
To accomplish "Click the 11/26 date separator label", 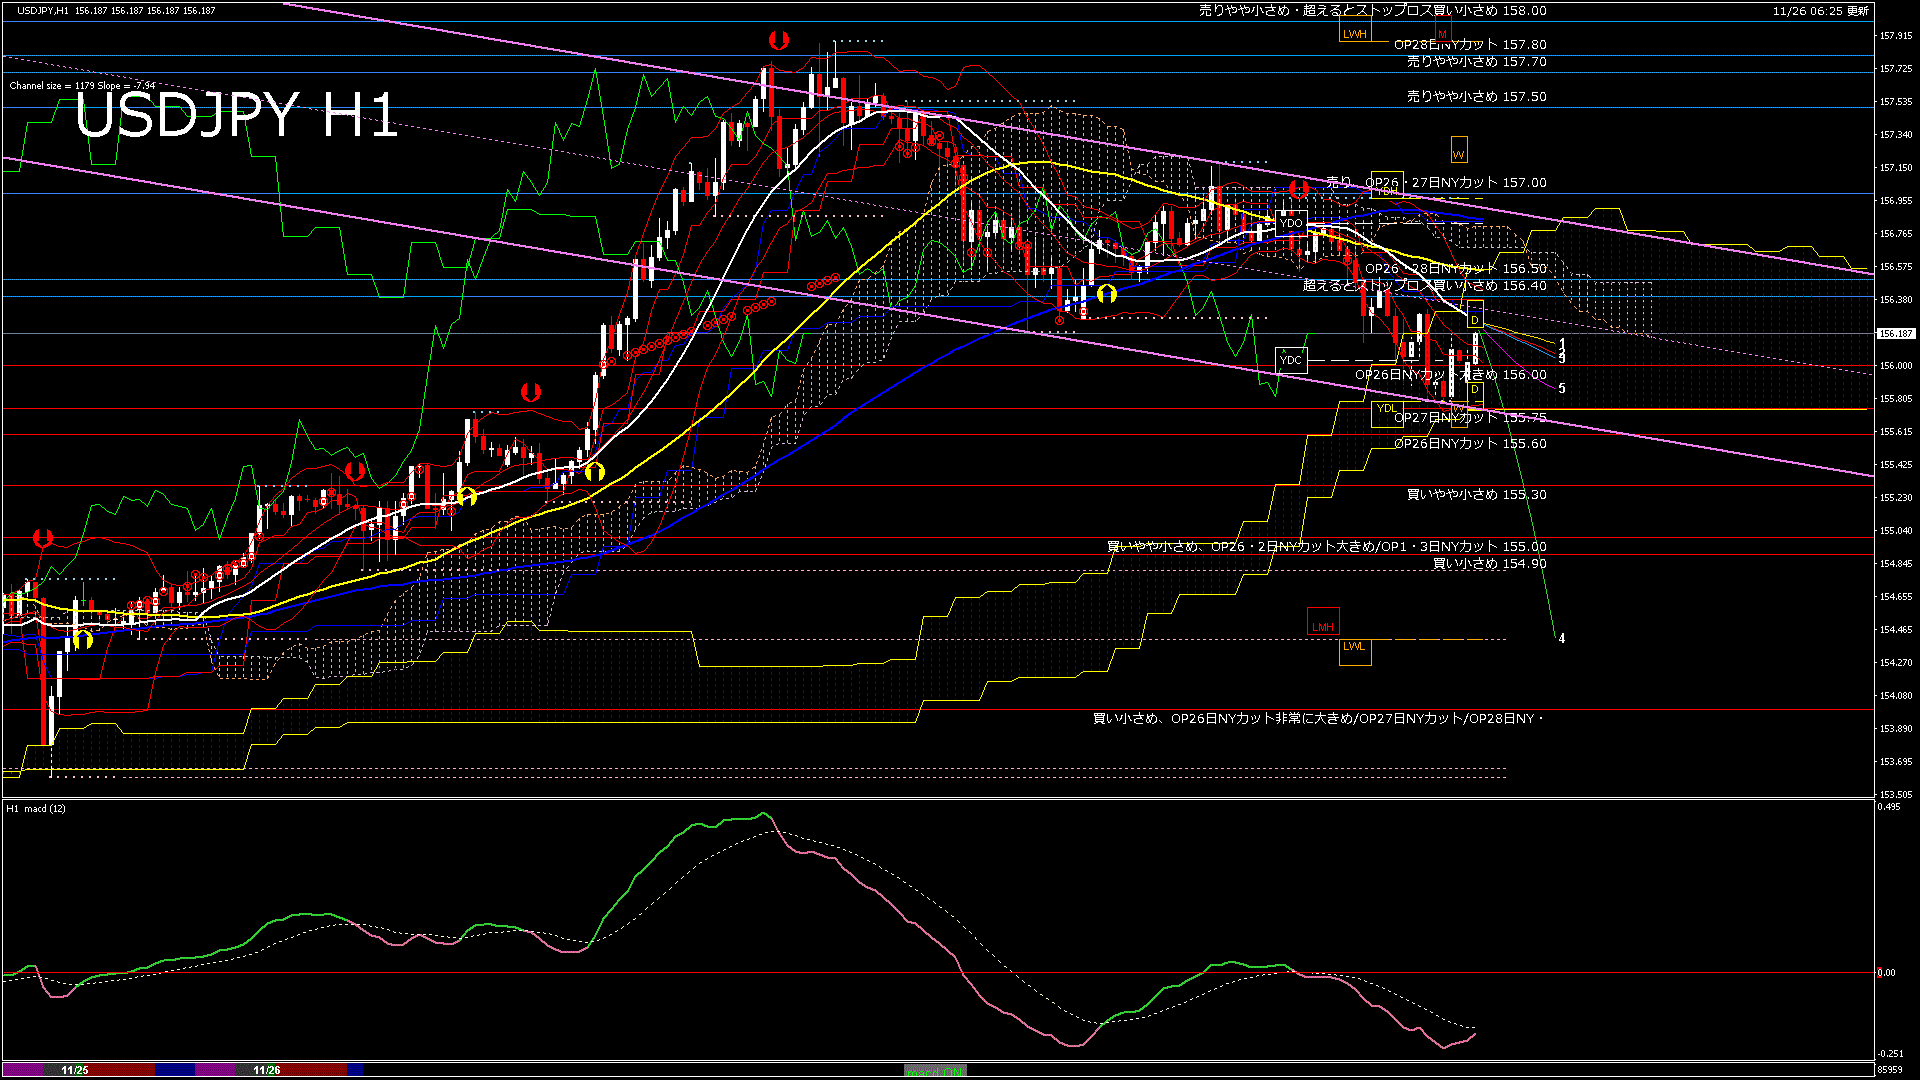I will point(265,1070).
